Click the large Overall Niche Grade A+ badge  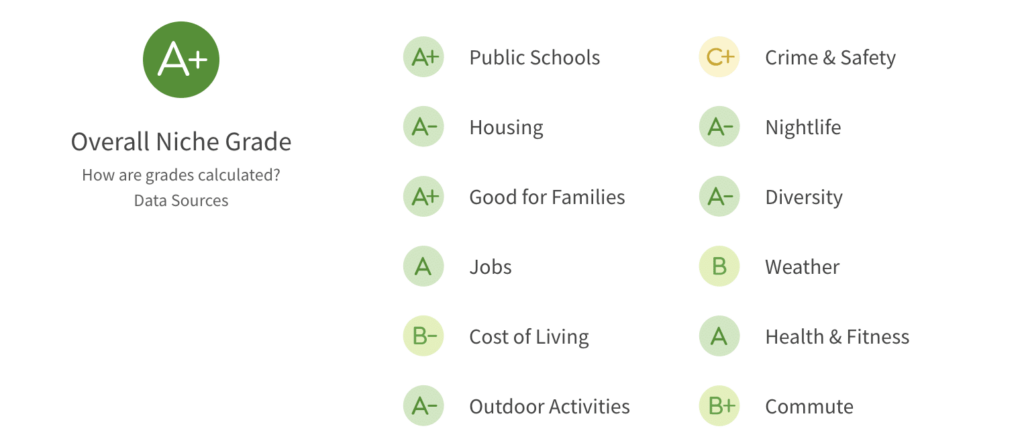coord(181,59)
